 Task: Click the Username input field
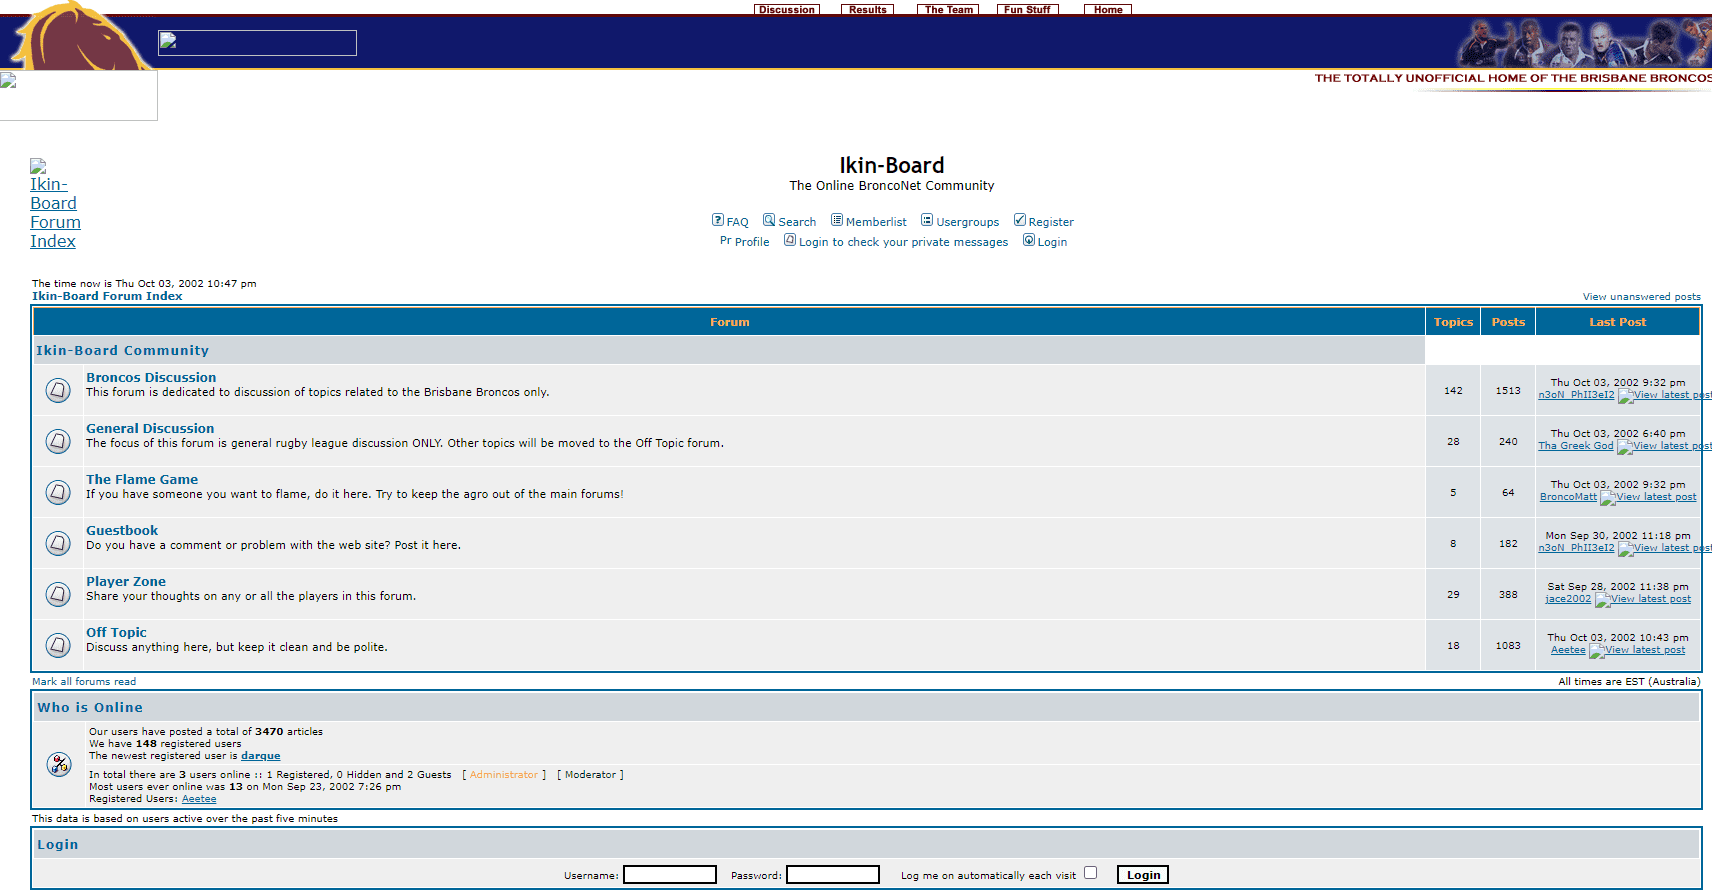tap(670, 875)
